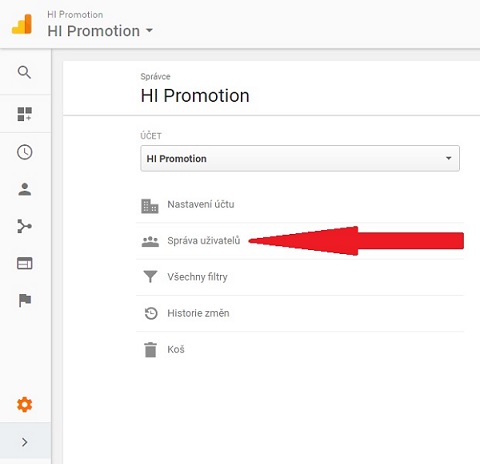This screenshot has height=464, width=480.
Task: Open the Acquisition branching arrows icon
Action: 24,226
